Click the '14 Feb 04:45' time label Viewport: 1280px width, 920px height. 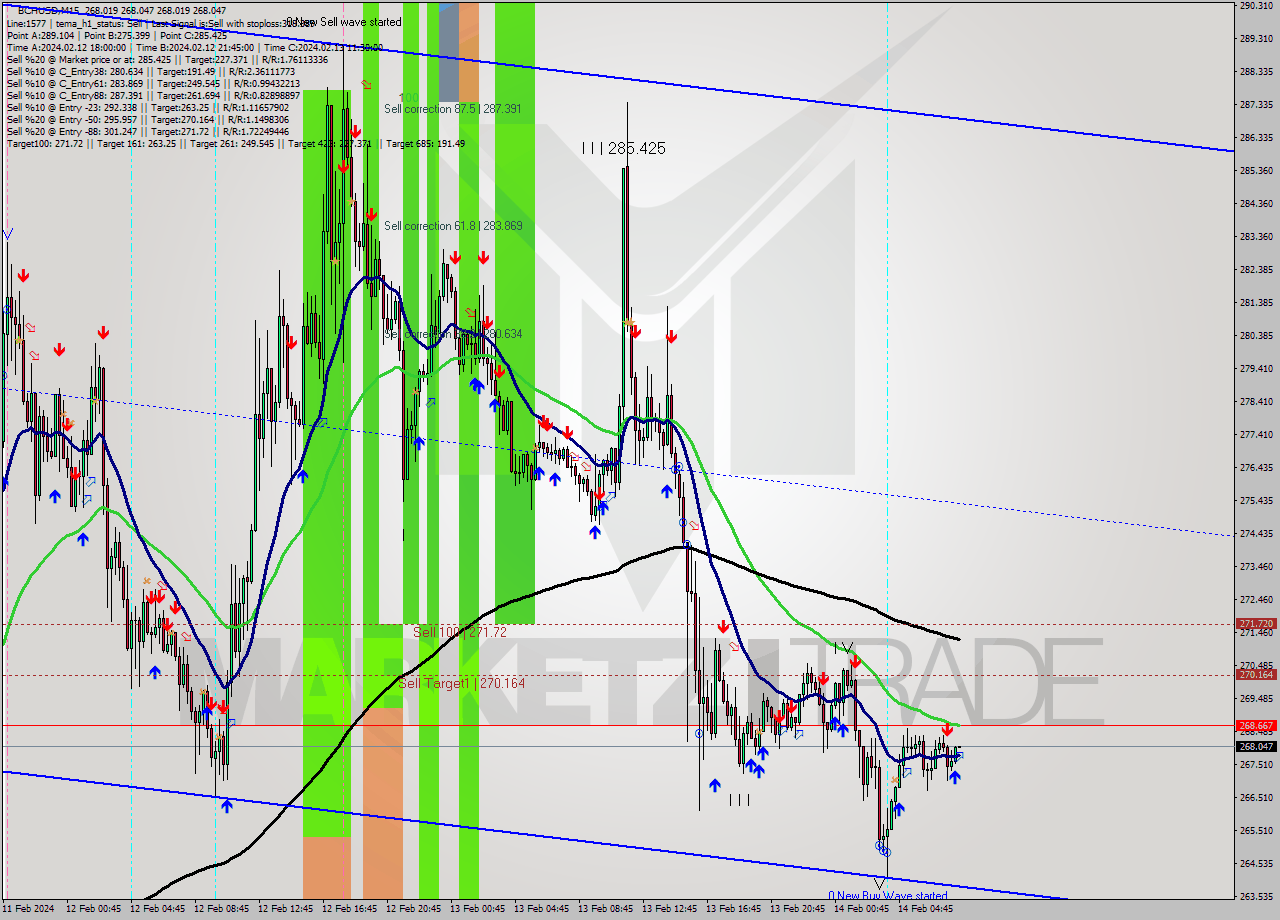(x=925, y=909)
